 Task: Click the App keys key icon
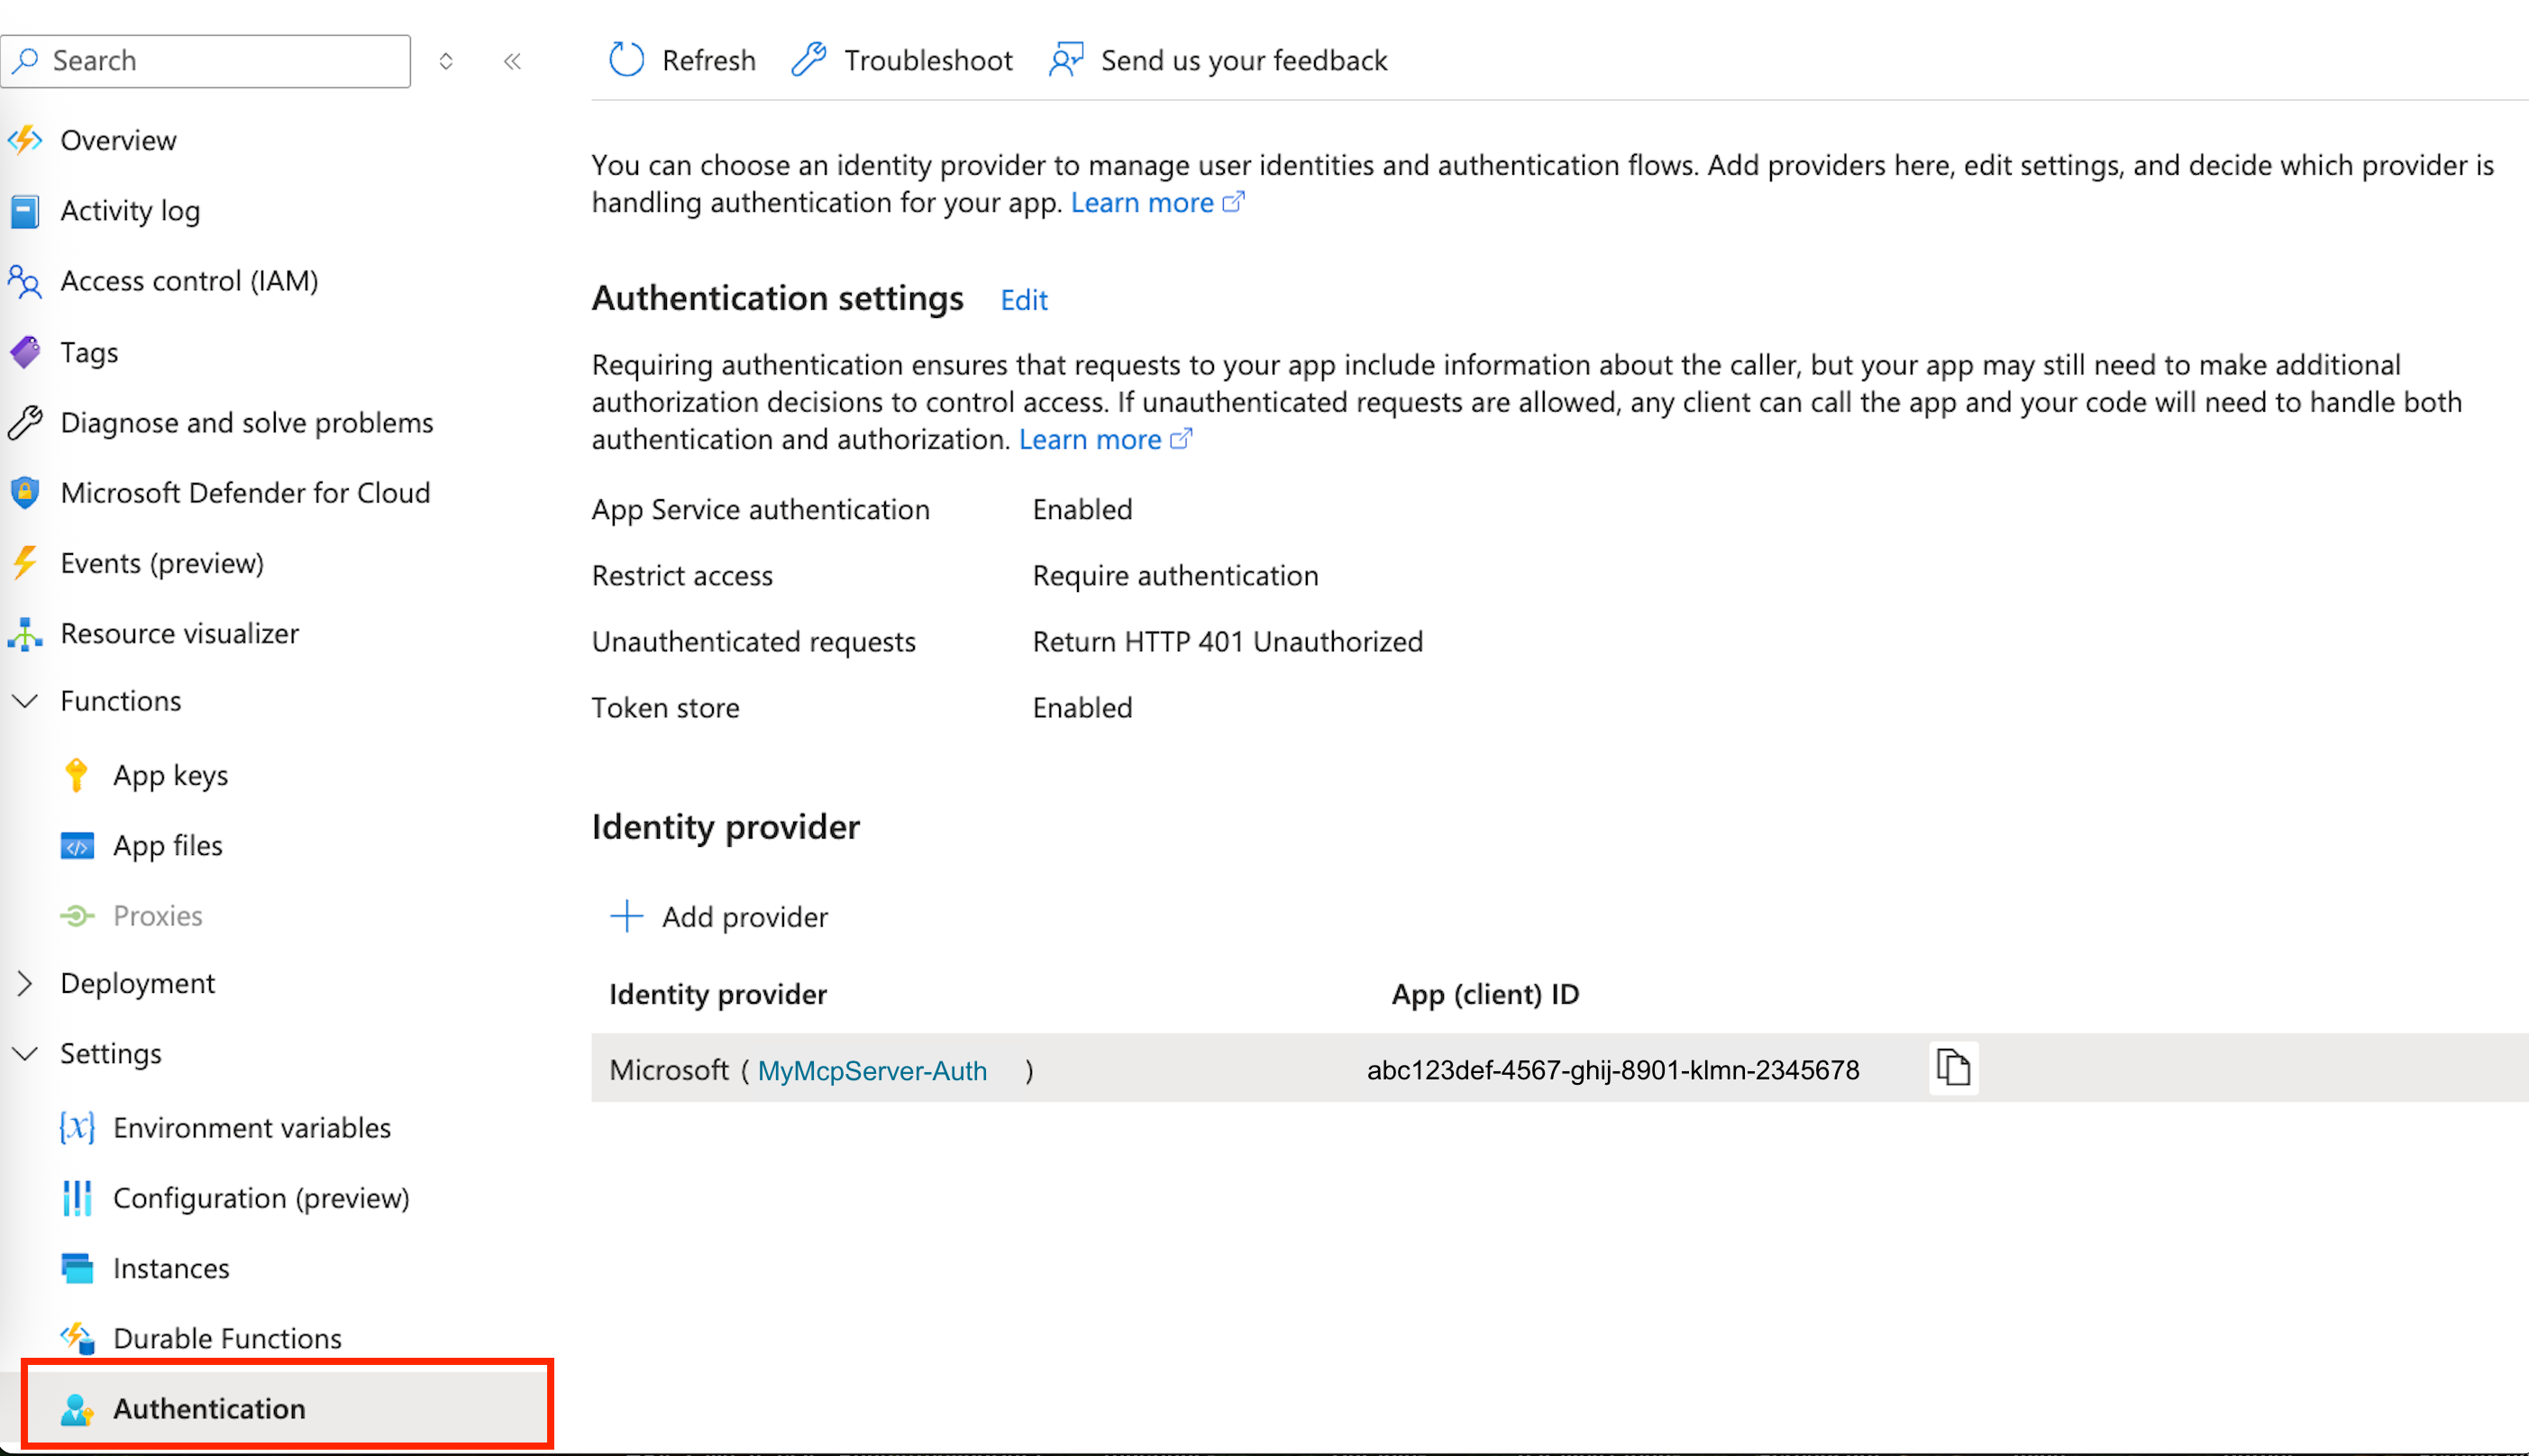tap(78, 774)
